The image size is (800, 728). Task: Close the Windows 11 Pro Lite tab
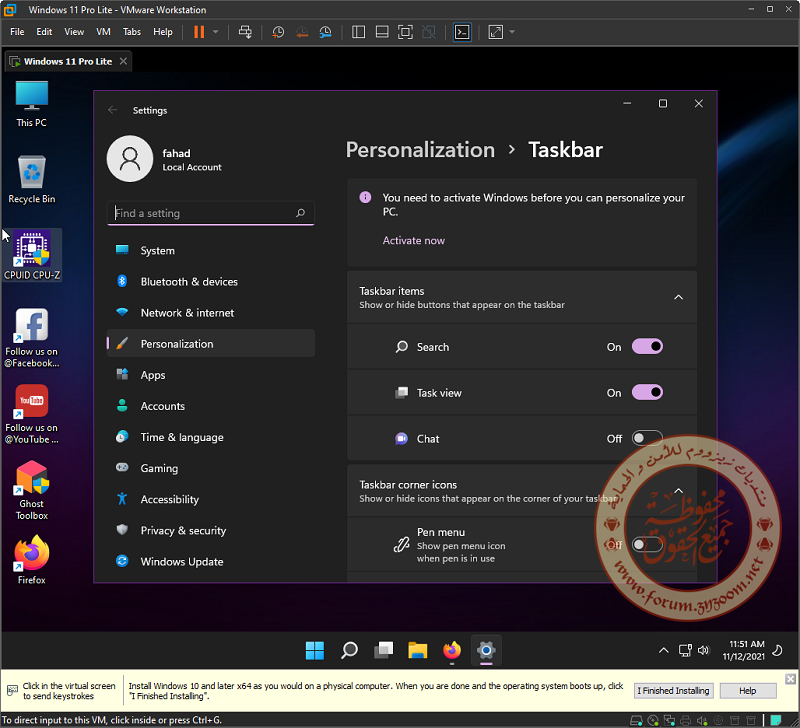[x=123, y=61]
